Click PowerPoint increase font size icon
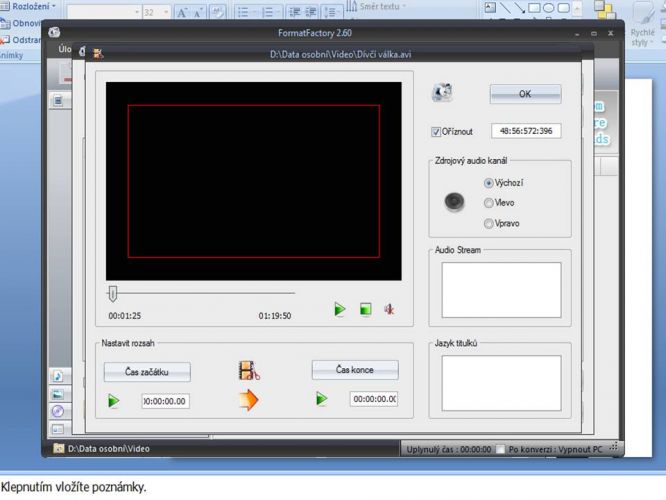Image resolution: width=666 pixels, height=500 pixels. tap(182, 13)
